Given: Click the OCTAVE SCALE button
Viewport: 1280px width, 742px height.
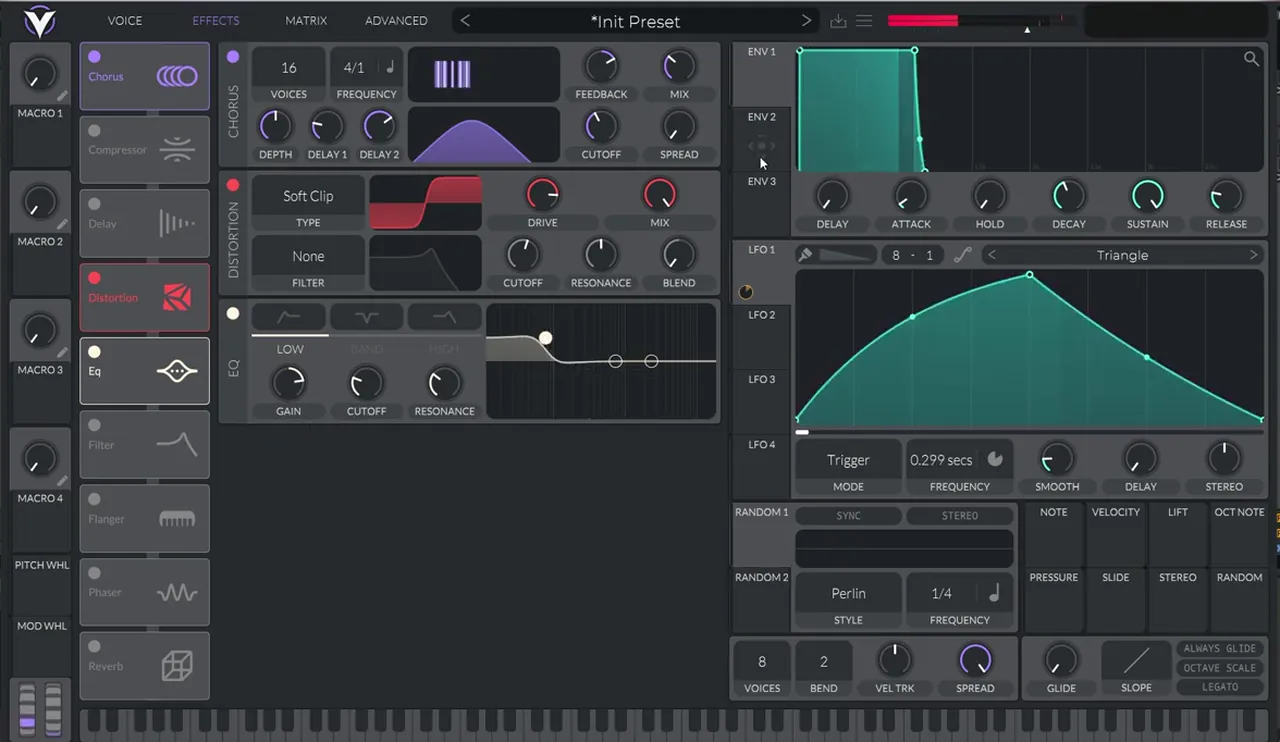Looking at the screenshot, I should point(1219,668).
